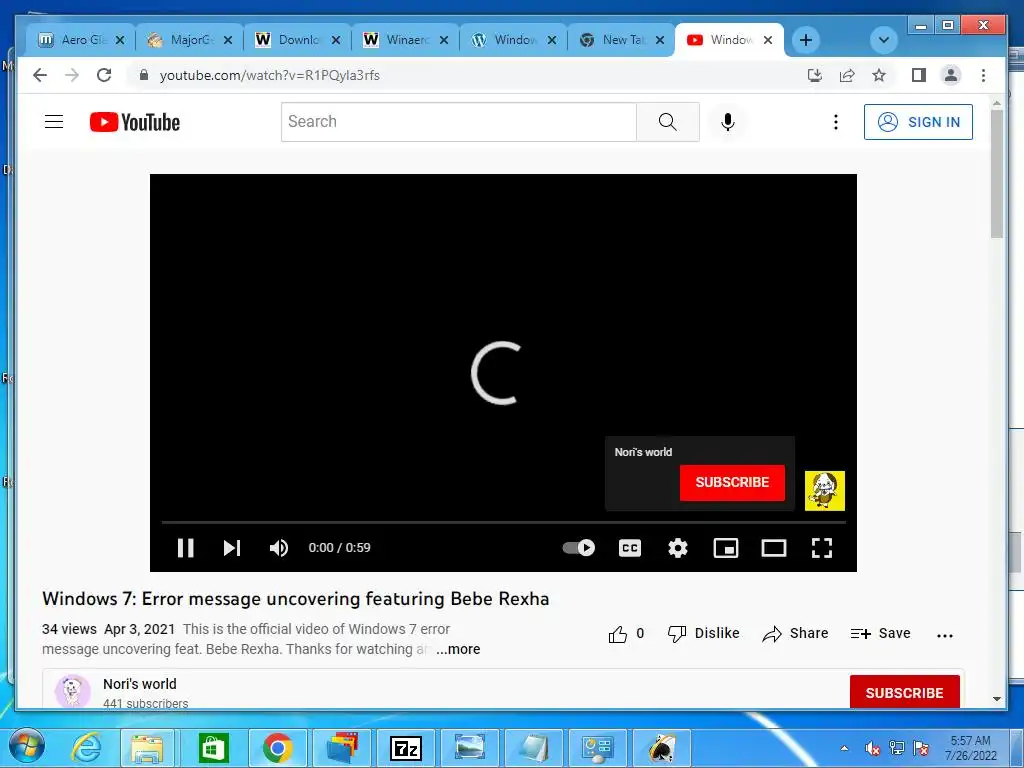Open a new tab plus button
1024x768 pixels.
(806, 40)
